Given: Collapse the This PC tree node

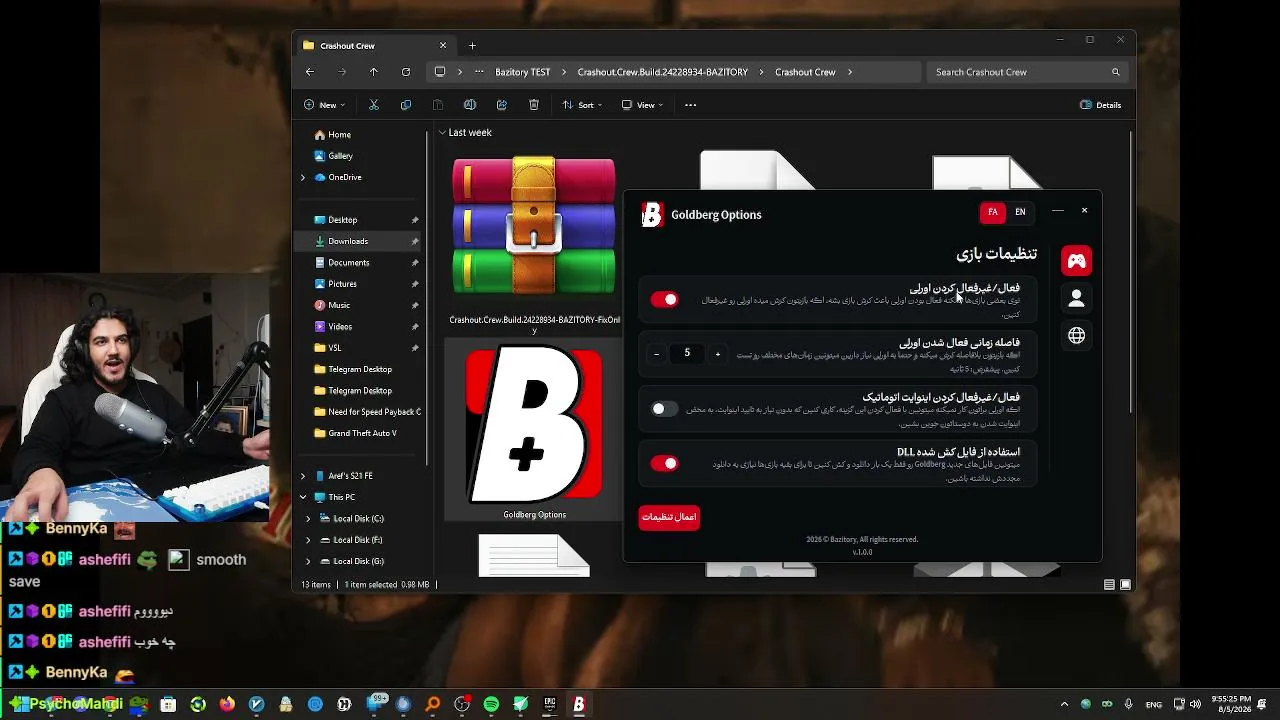Looking at the screenshot, I should 303,497.
